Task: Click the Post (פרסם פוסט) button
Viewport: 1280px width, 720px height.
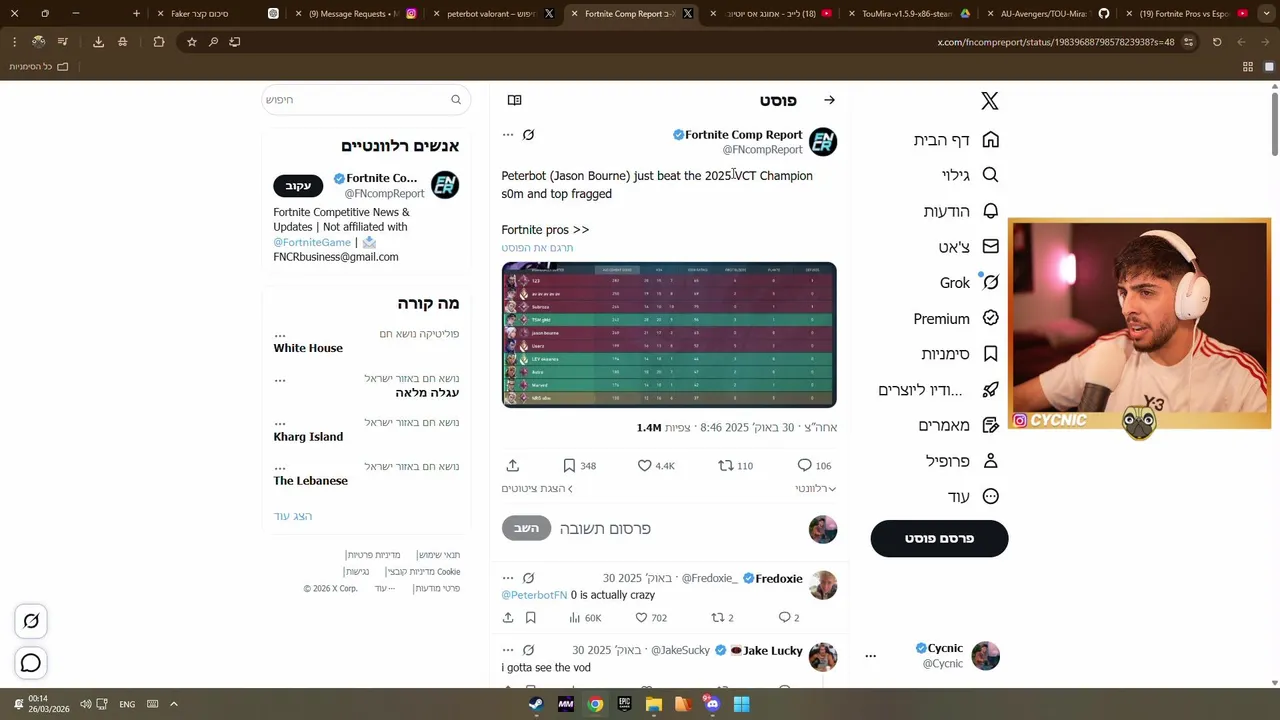Action: 939,539
